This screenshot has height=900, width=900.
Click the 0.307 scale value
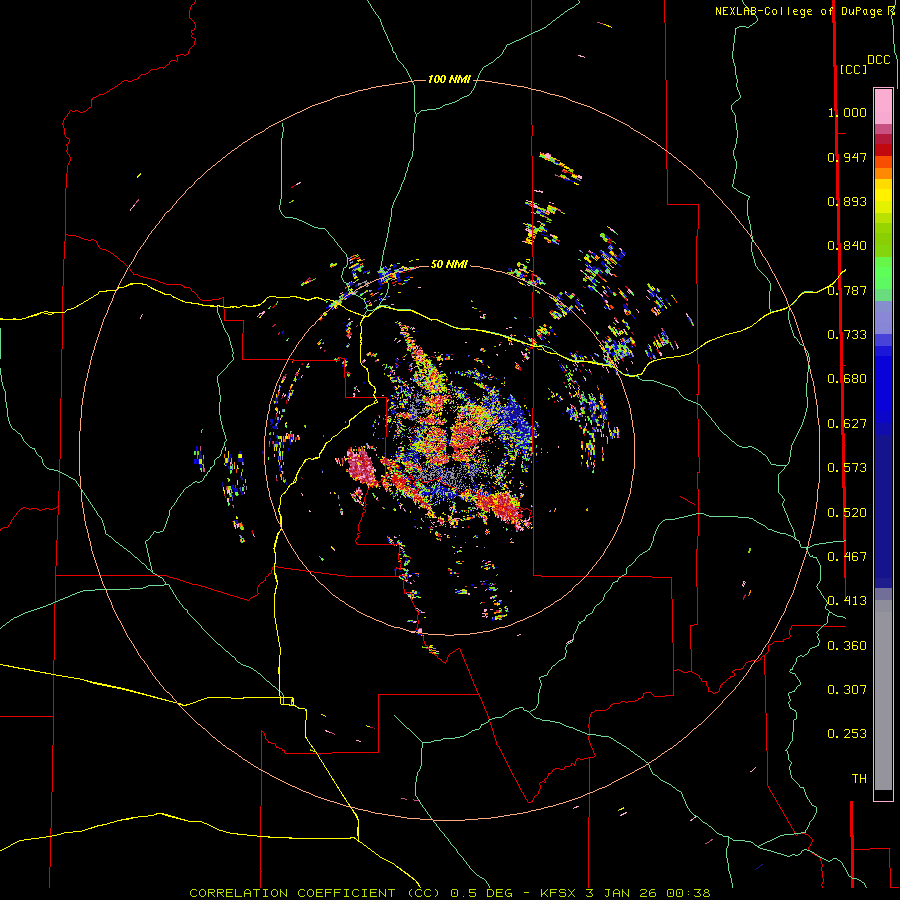(847, 690)
